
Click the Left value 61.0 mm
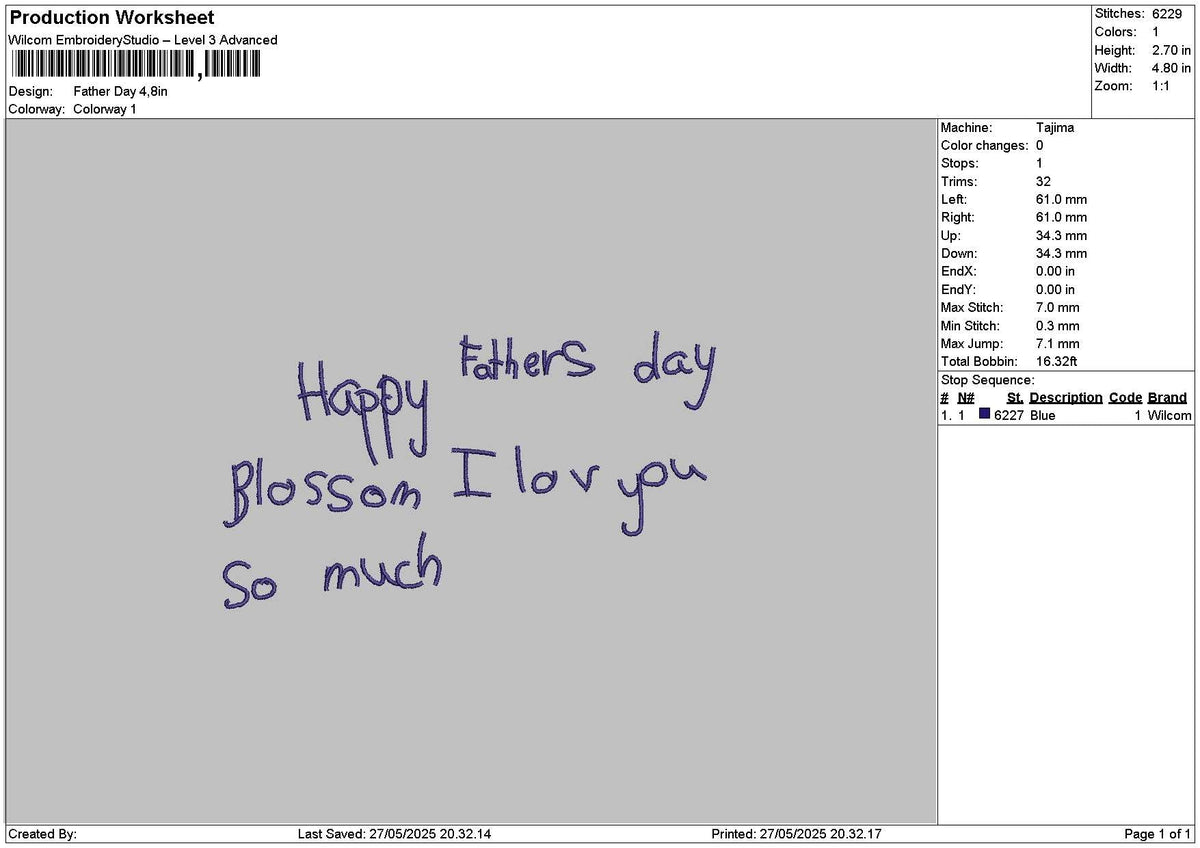(x=1061, y=200)
